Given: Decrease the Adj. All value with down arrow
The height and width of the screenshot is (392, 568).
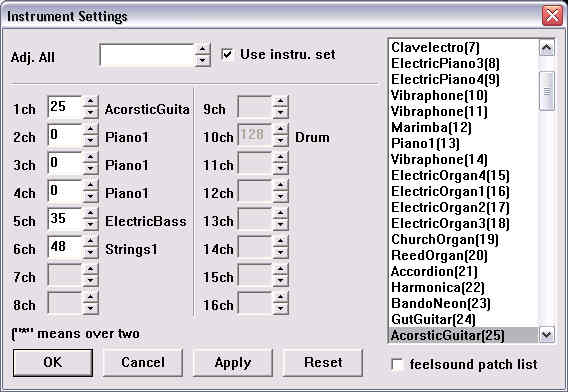Looking at the screenshot, I should tap(202, 61).
